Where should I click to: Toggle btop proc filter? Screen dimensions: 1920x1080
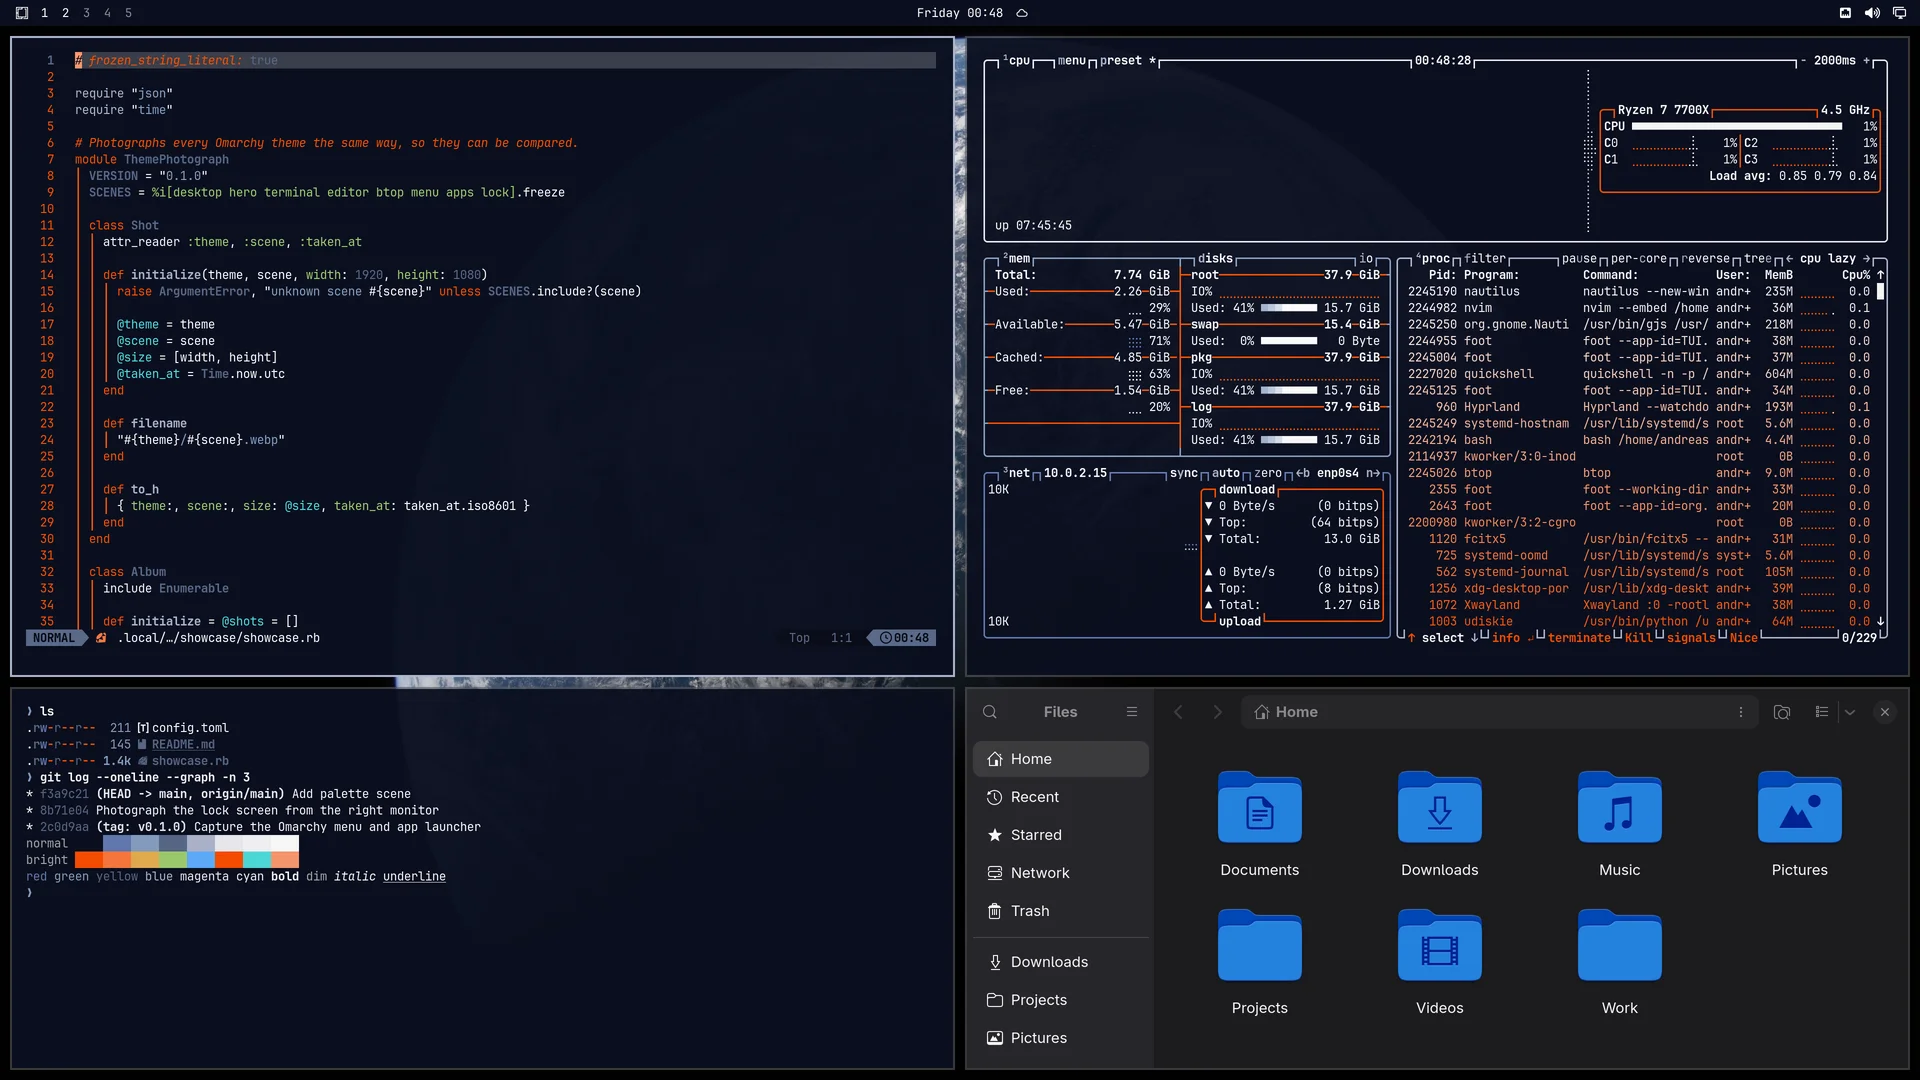click(1485, 259)
